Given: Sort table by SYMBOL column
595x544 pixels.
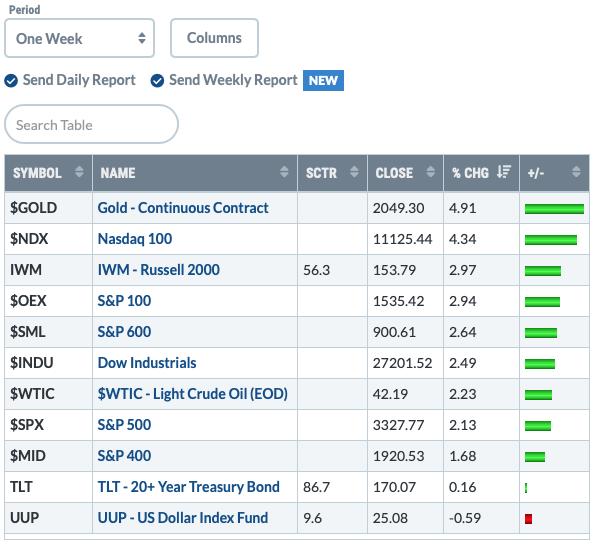Looking at the screenshot, I should tap(49, 173).
